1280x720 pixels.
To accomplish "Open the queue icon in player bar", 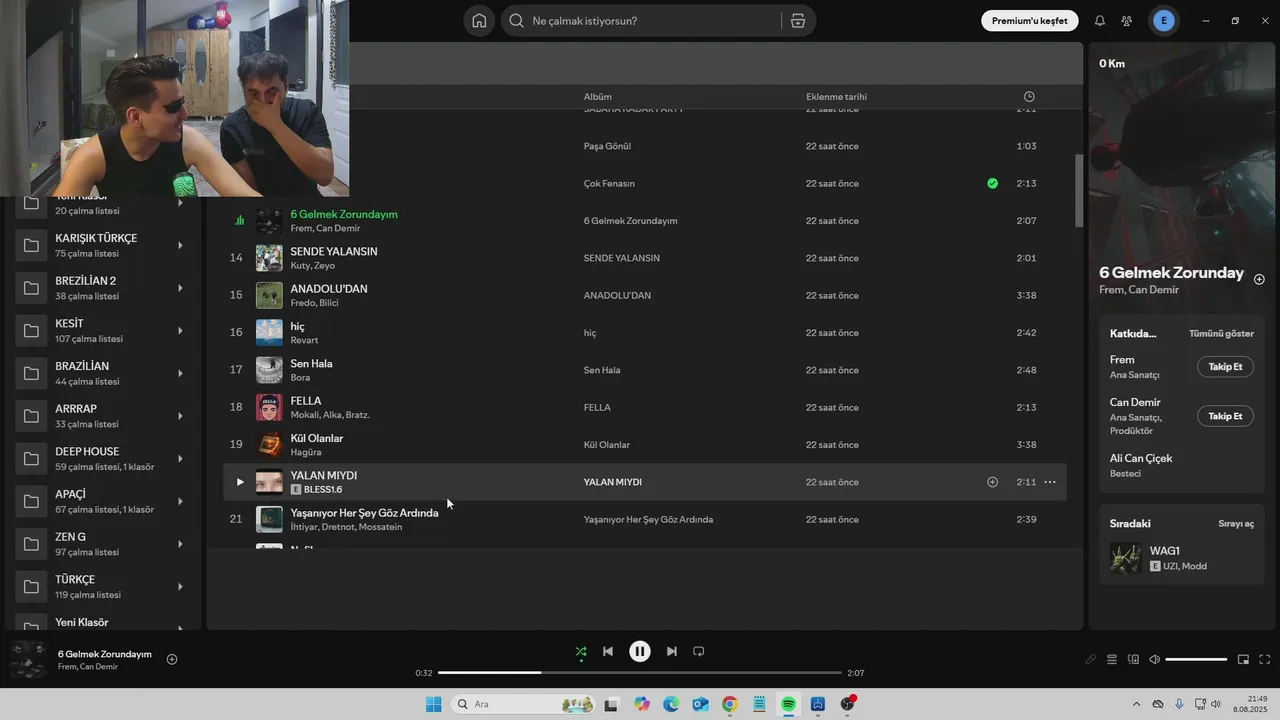I will click(x=1112, y=659).
